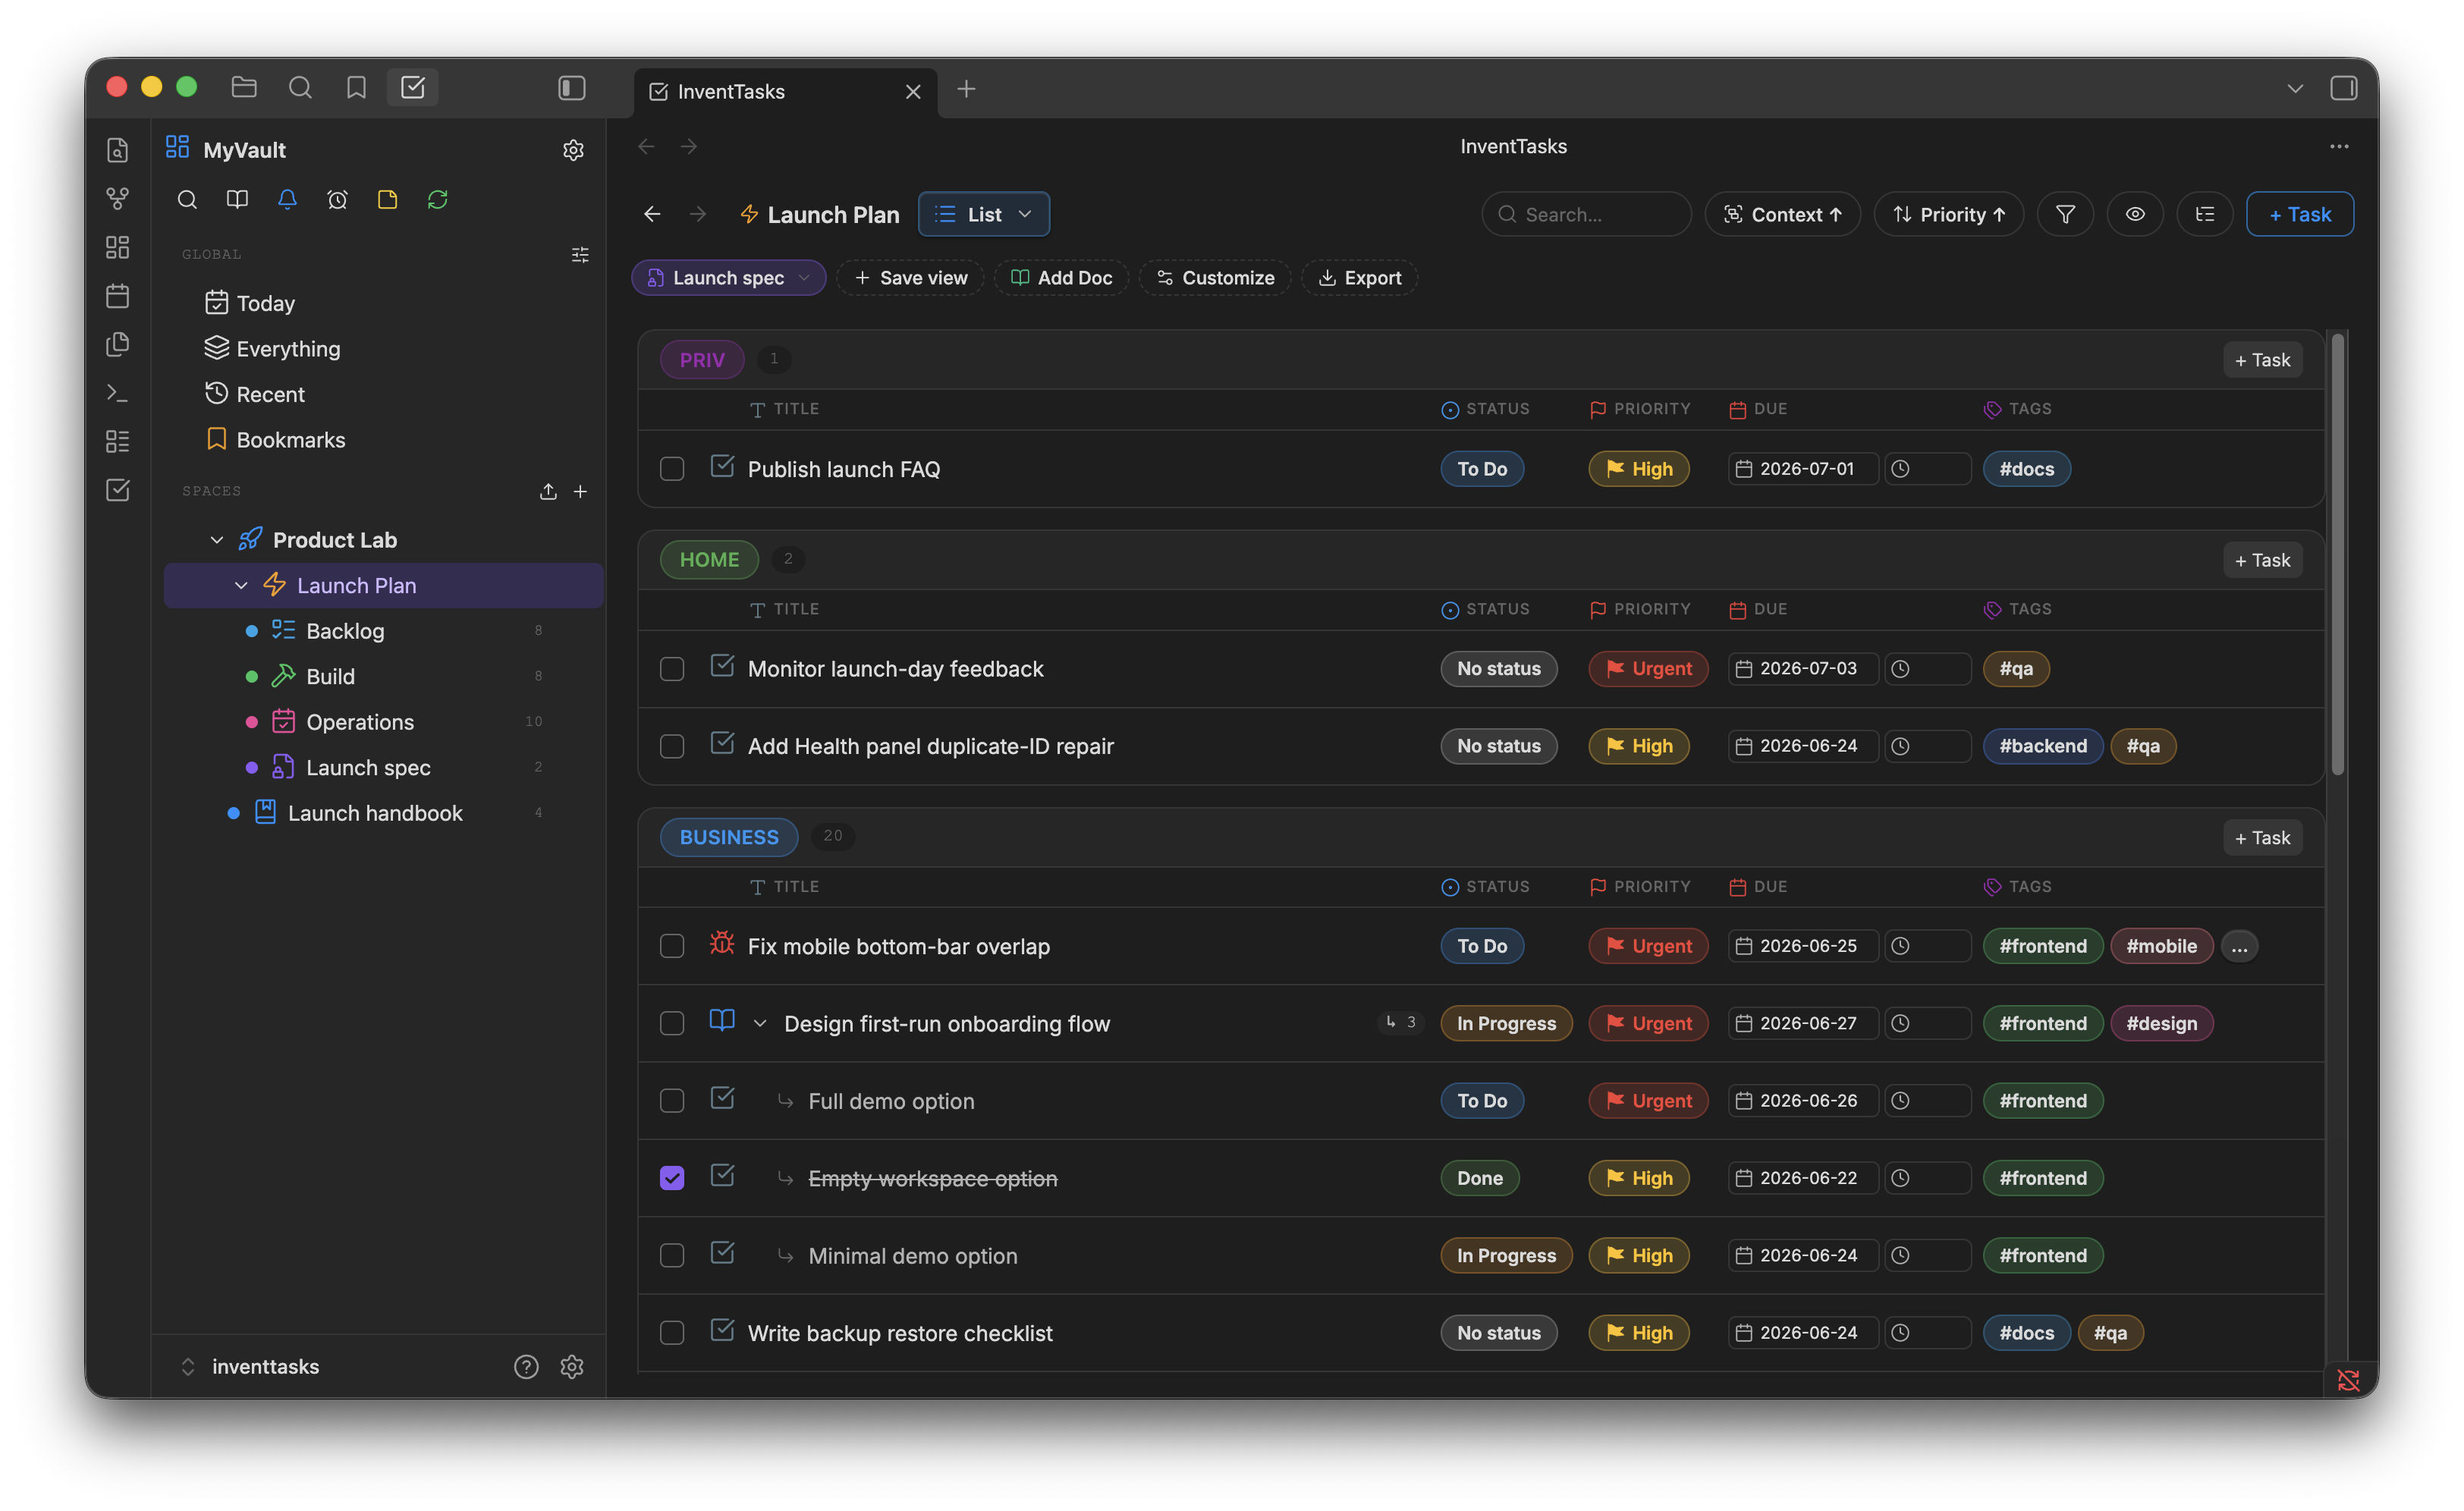
Task: Collapse the Launch Plan tree item
Action: click(241, 586)
